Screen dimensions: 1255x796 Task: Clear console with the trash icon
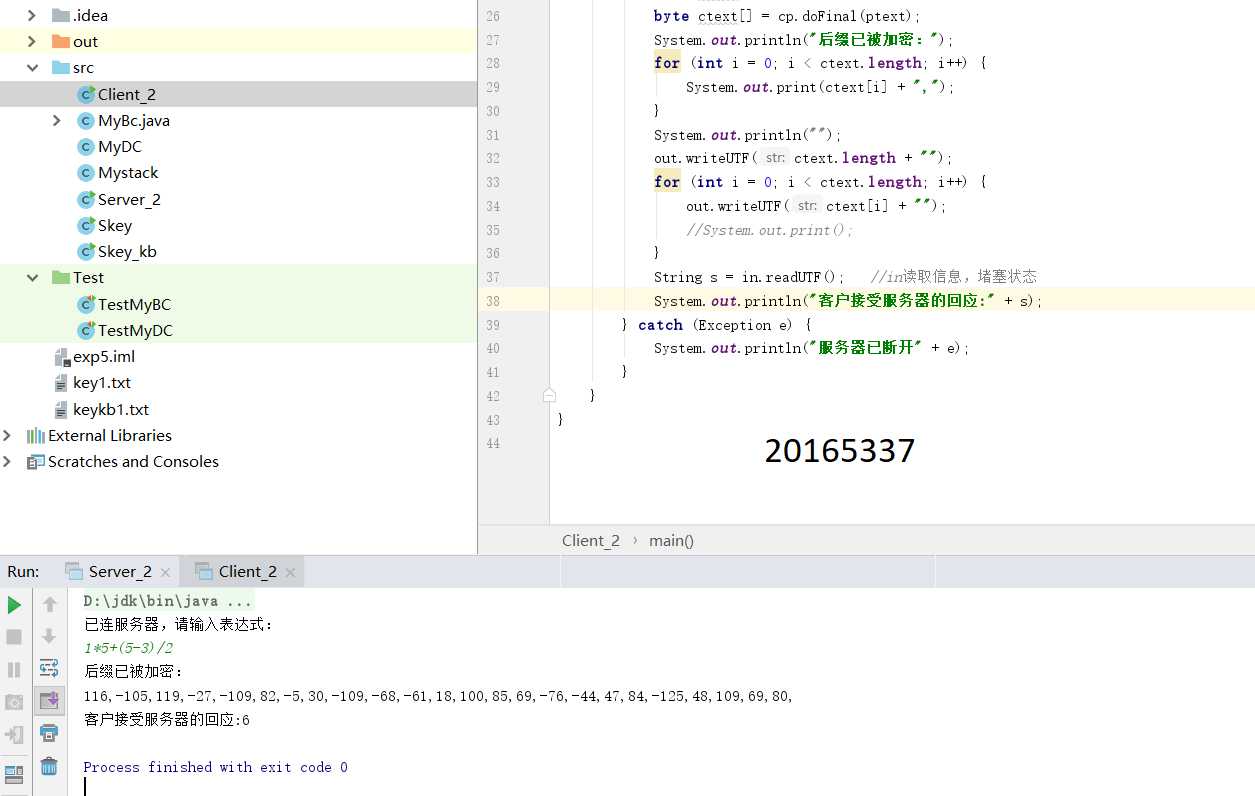(49, 767)
